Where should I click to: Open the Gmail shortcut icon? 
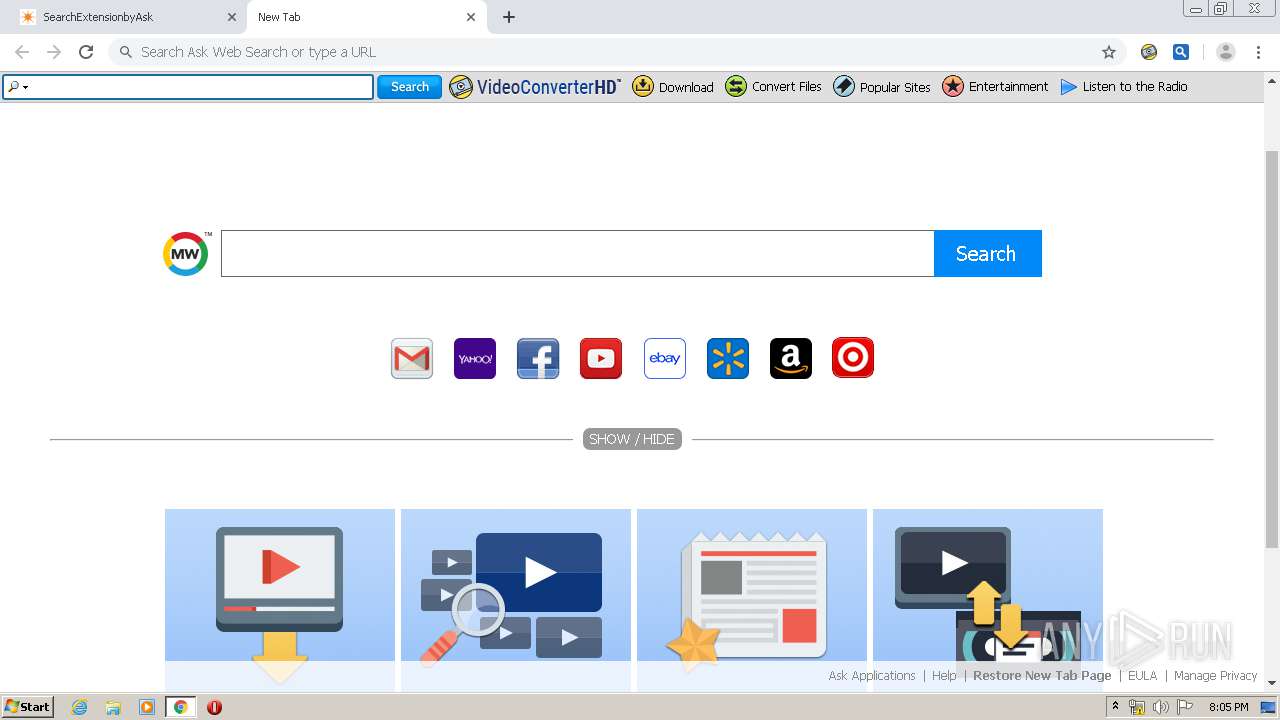(412, 358)
